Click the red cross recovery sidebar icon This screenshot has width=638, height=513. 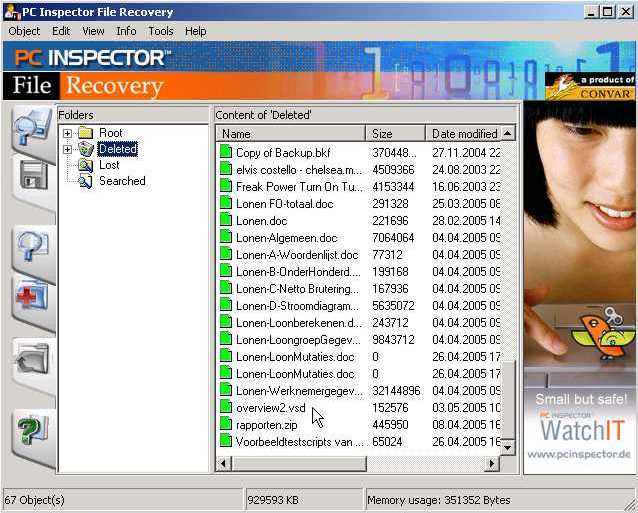pyautogui.click(x=33, y=296)
